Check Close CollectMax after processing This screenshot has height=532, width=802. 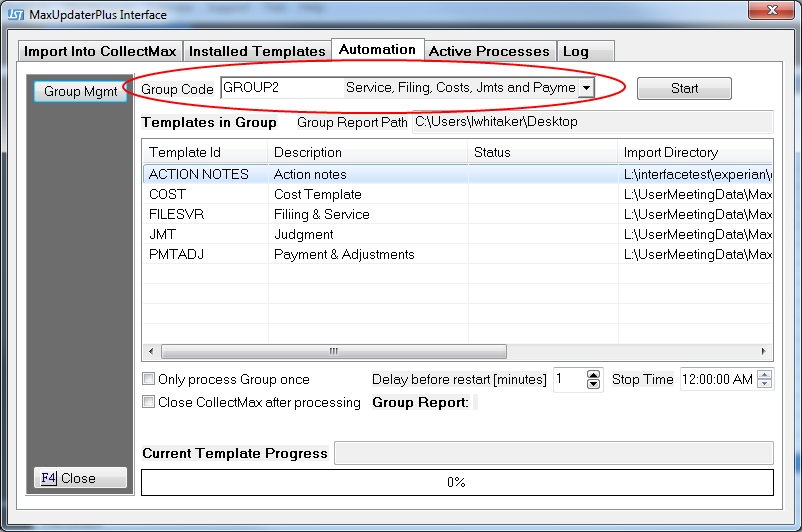click(x=149, y=402)
